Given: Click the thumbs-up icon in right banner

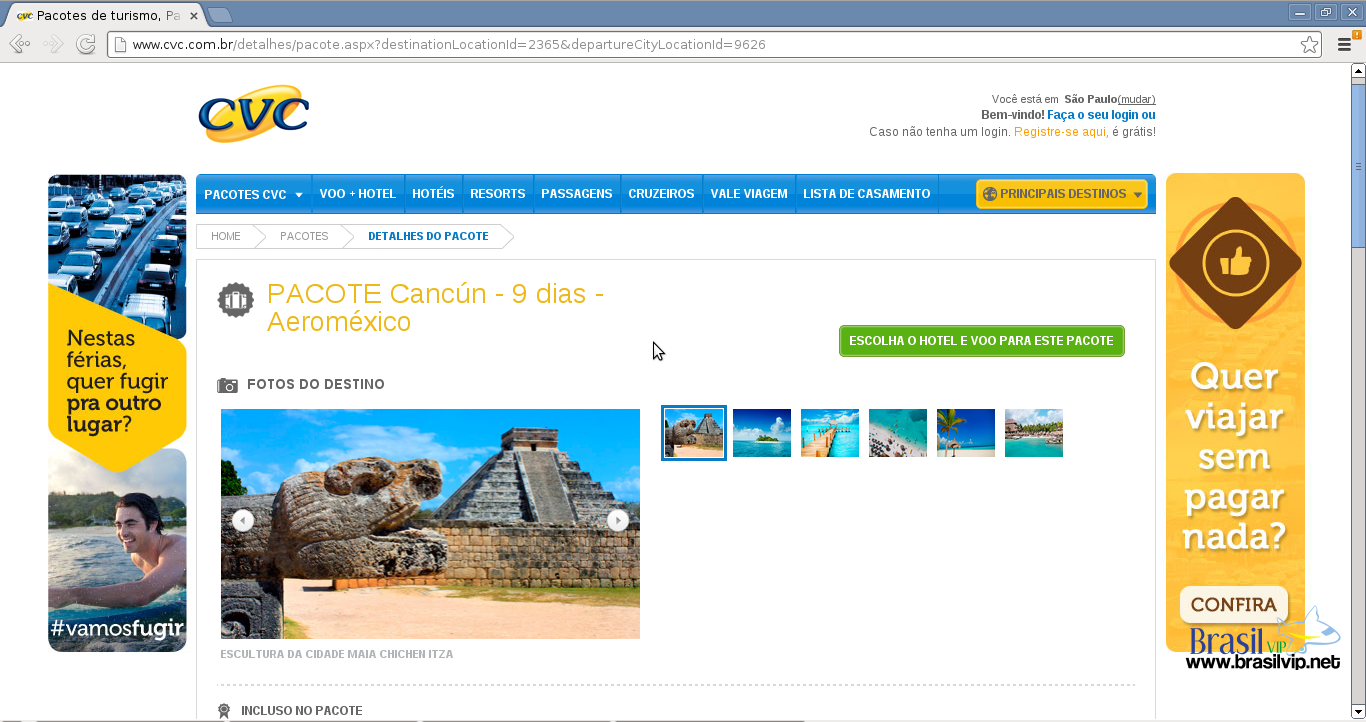Looking at the screenshot, I should coord(1235,263).
